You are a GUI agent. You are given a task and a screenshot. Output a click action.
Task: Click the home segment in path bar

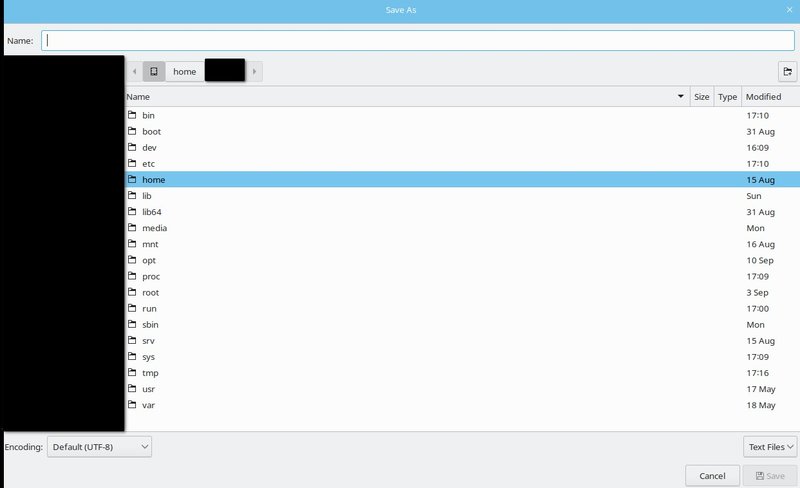coord(185,71)
